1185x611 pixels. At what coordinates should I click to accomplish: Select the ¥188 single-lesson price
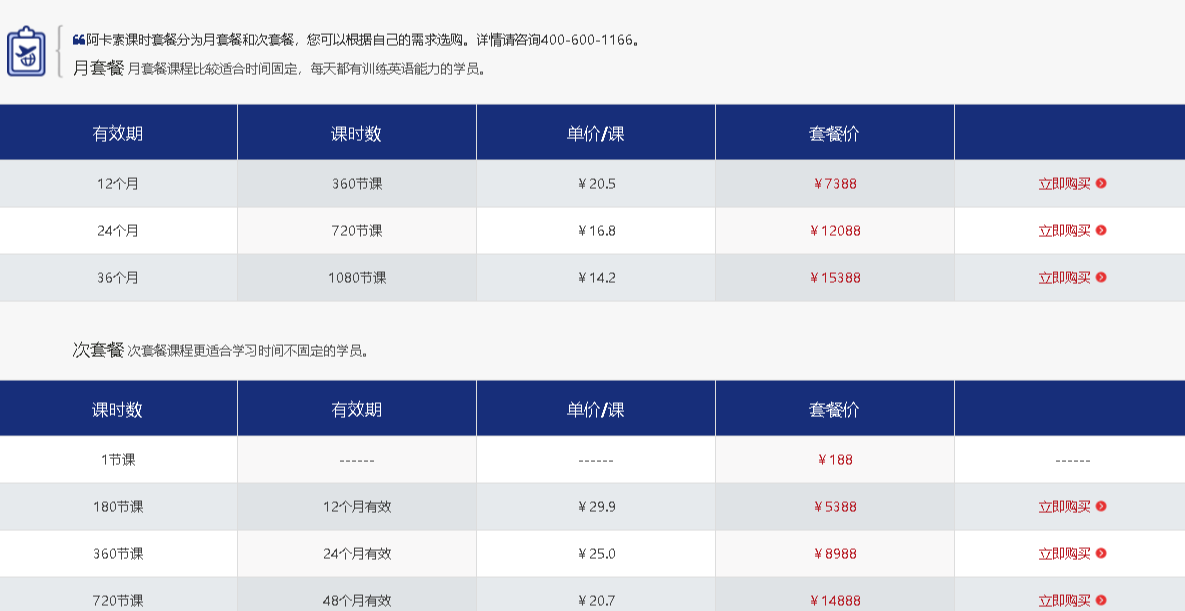[835, 460]
